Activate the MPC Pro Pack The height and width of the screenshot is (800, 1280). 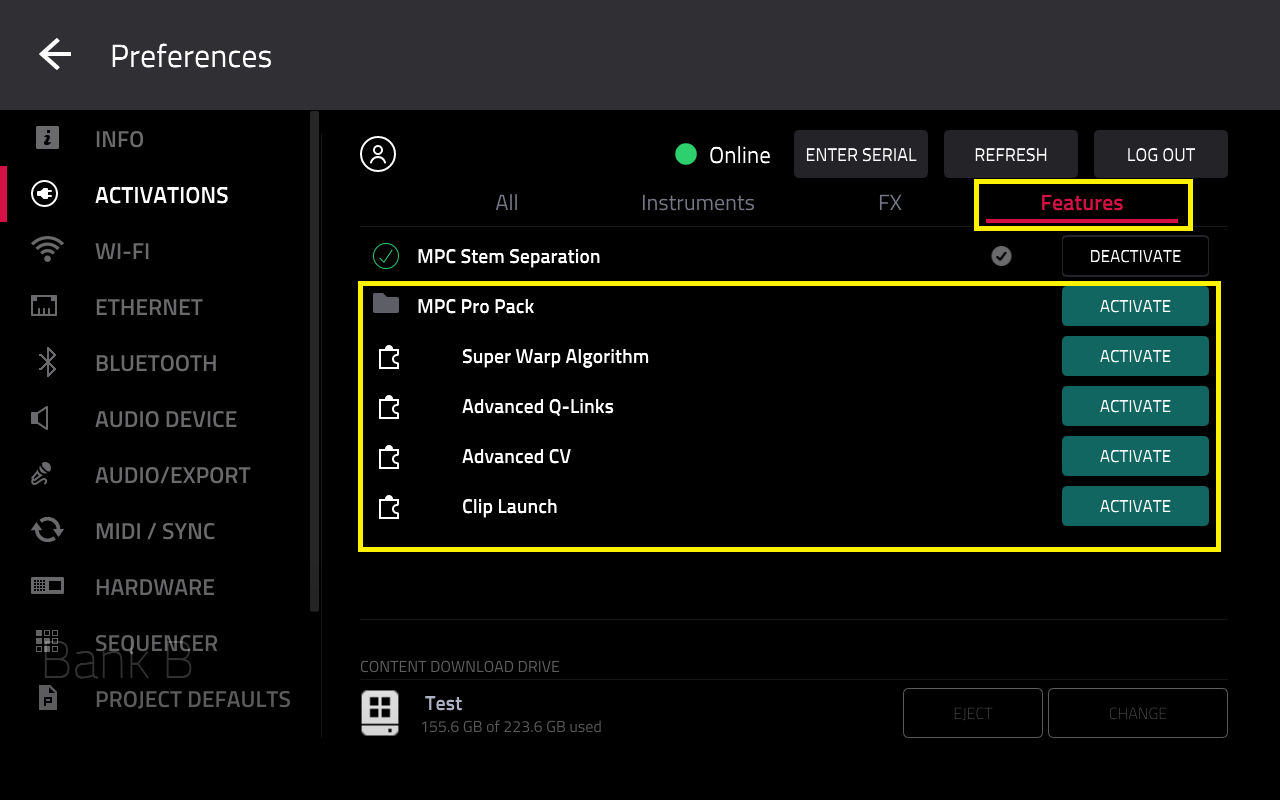tap(1135, 306)
